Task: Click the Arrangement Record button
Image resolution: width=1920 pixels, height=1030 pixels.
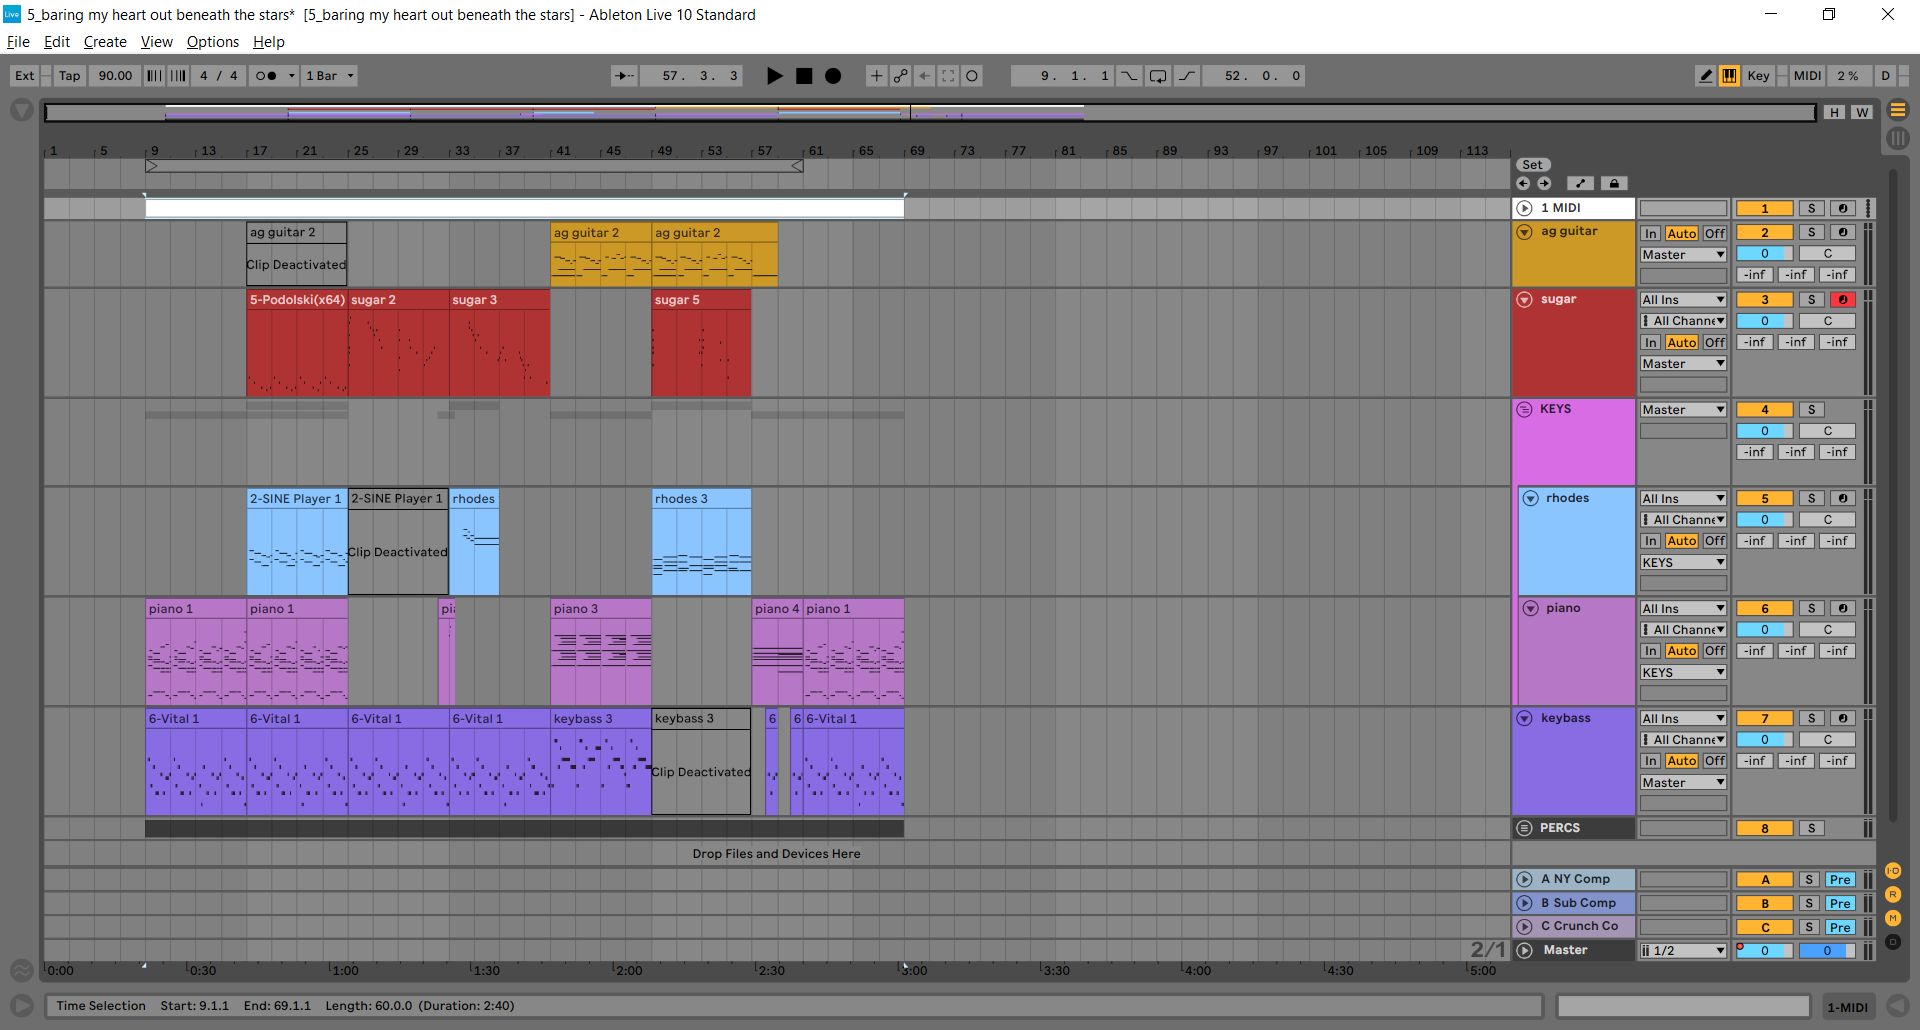Action: (x=833, y=76)
